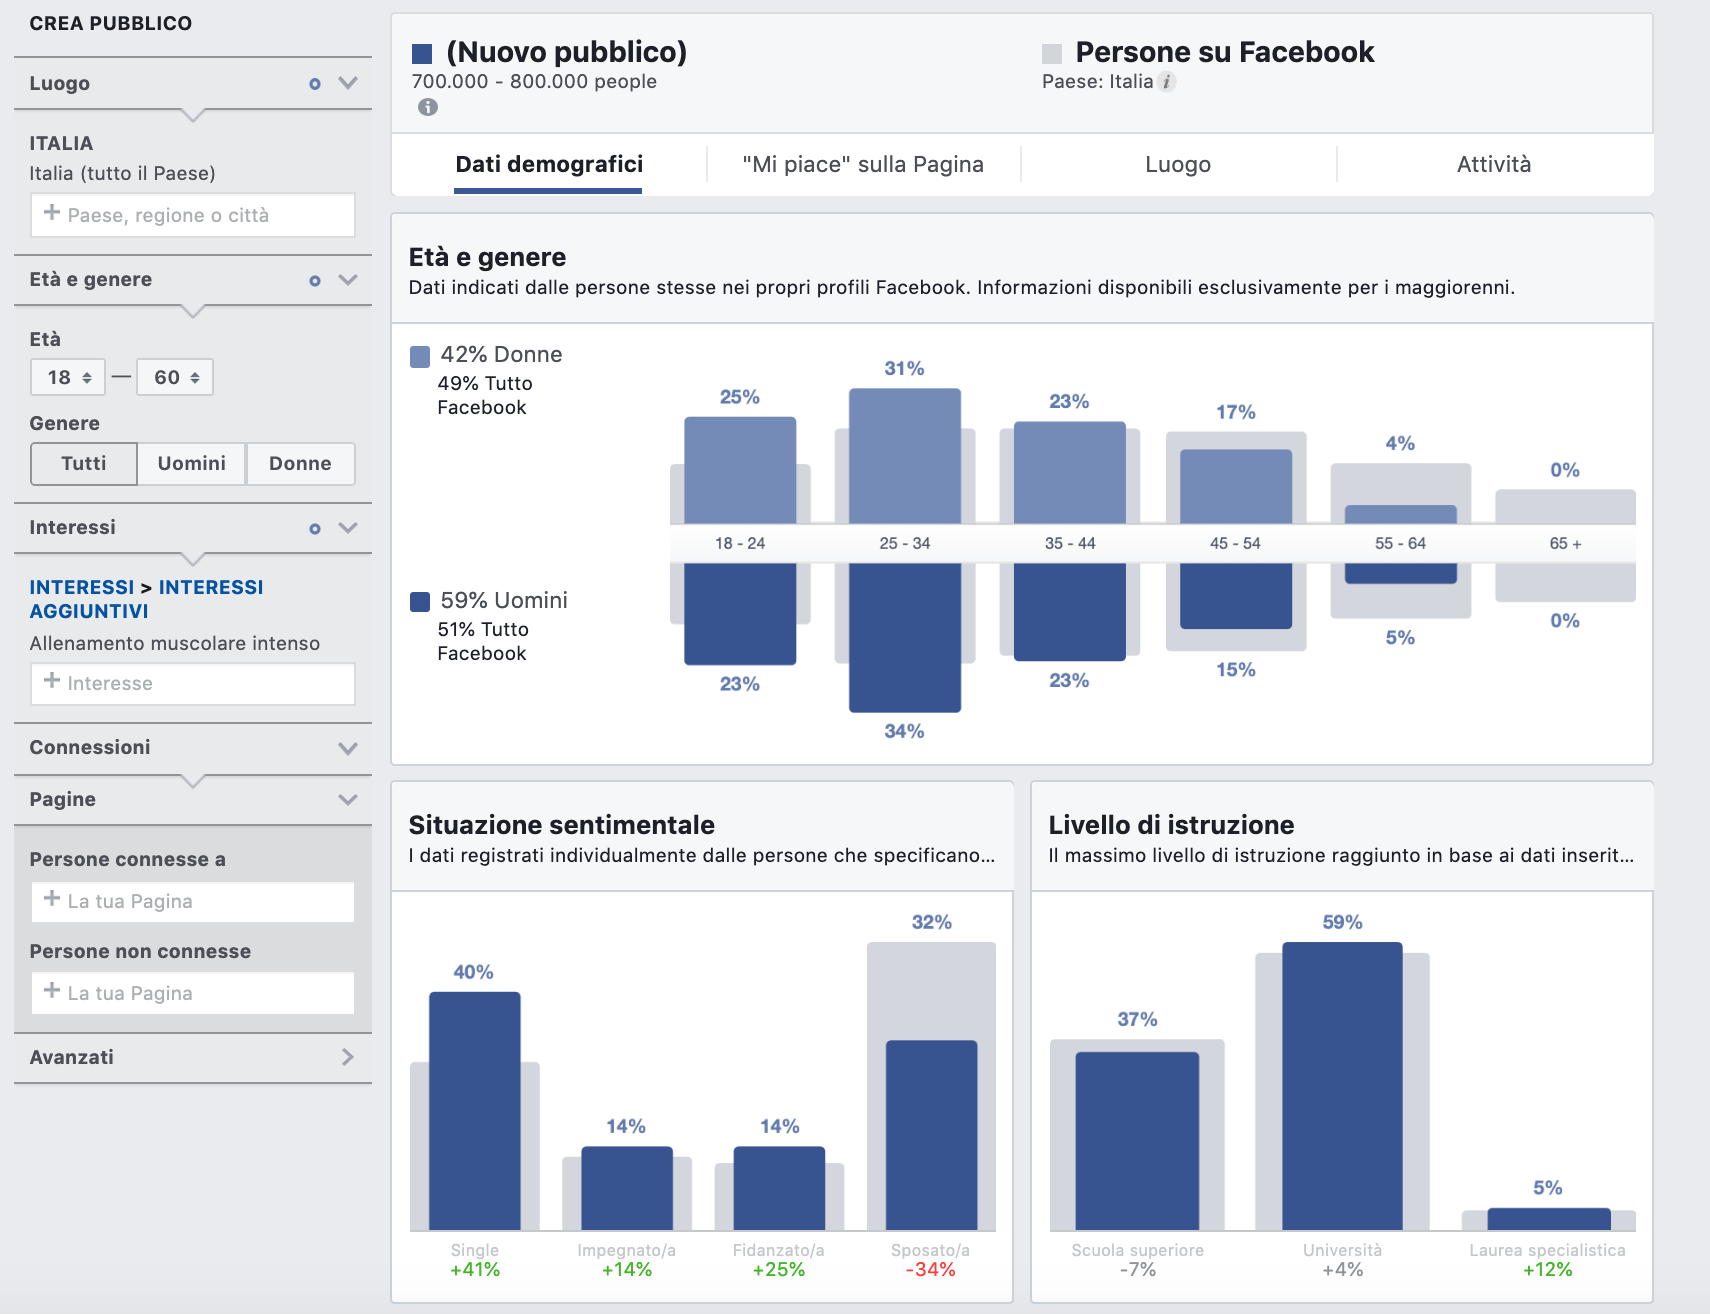Click the men 25 - 34 bar showing 34%
This screenshot has height=1314, width=1710.
[905, 637]
